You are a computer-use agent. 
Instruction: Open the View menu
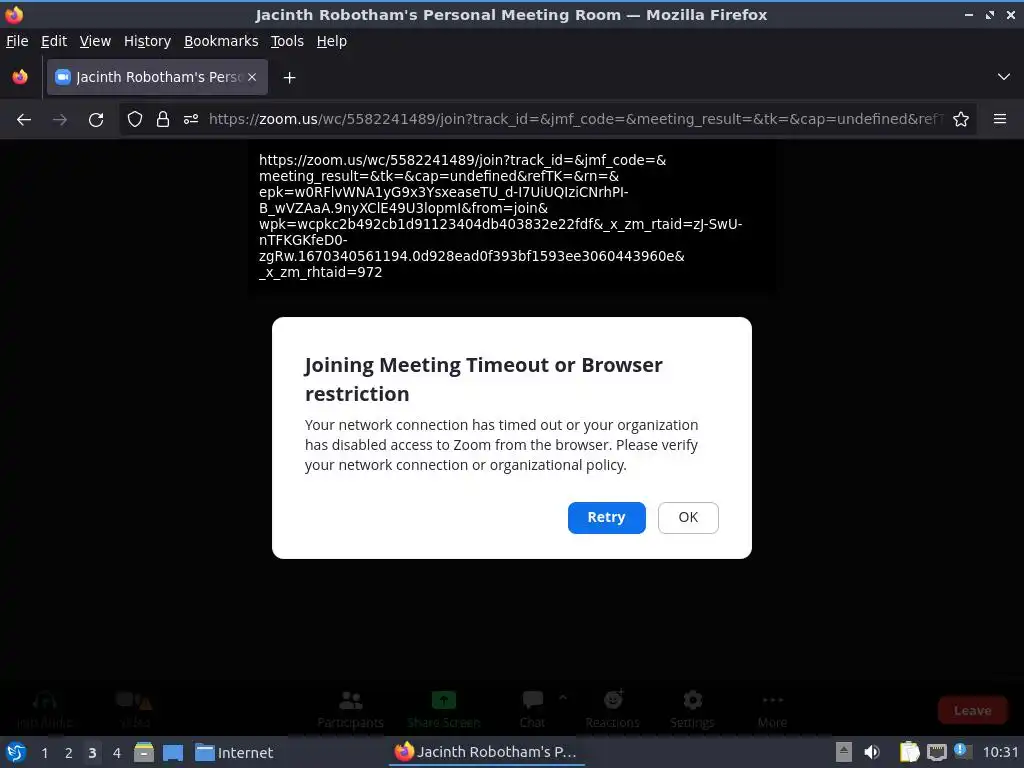pos(95,41)
